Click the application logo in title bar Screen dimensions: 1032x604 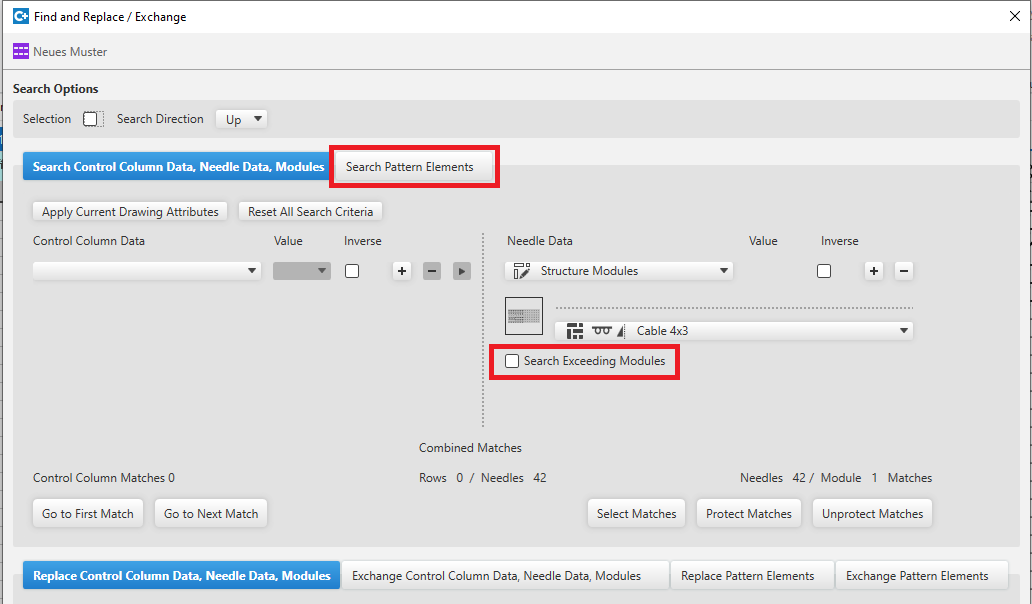tap(20, 16)
